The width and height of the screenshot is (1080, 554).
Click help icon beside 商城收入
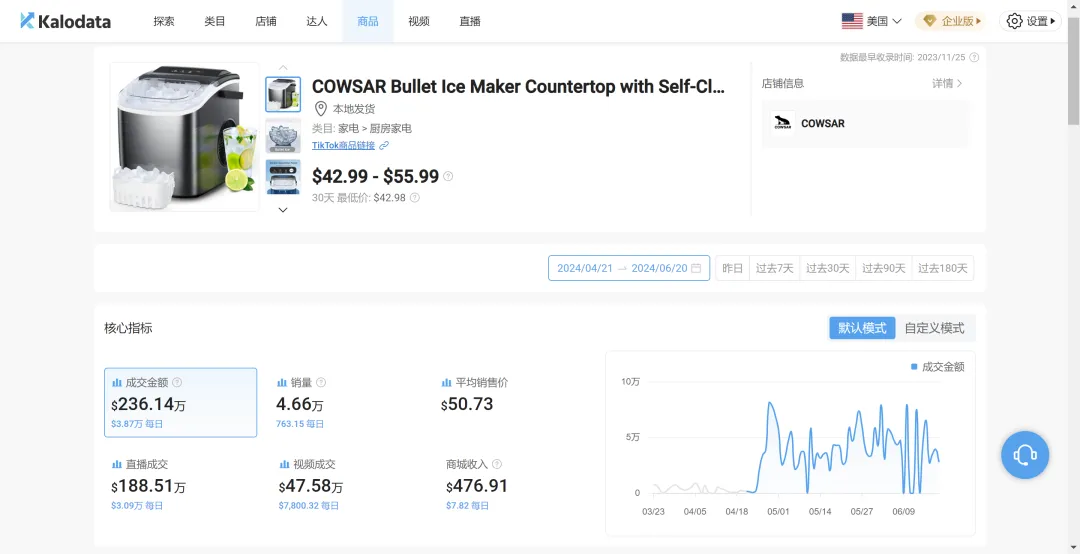click(497, 464)
